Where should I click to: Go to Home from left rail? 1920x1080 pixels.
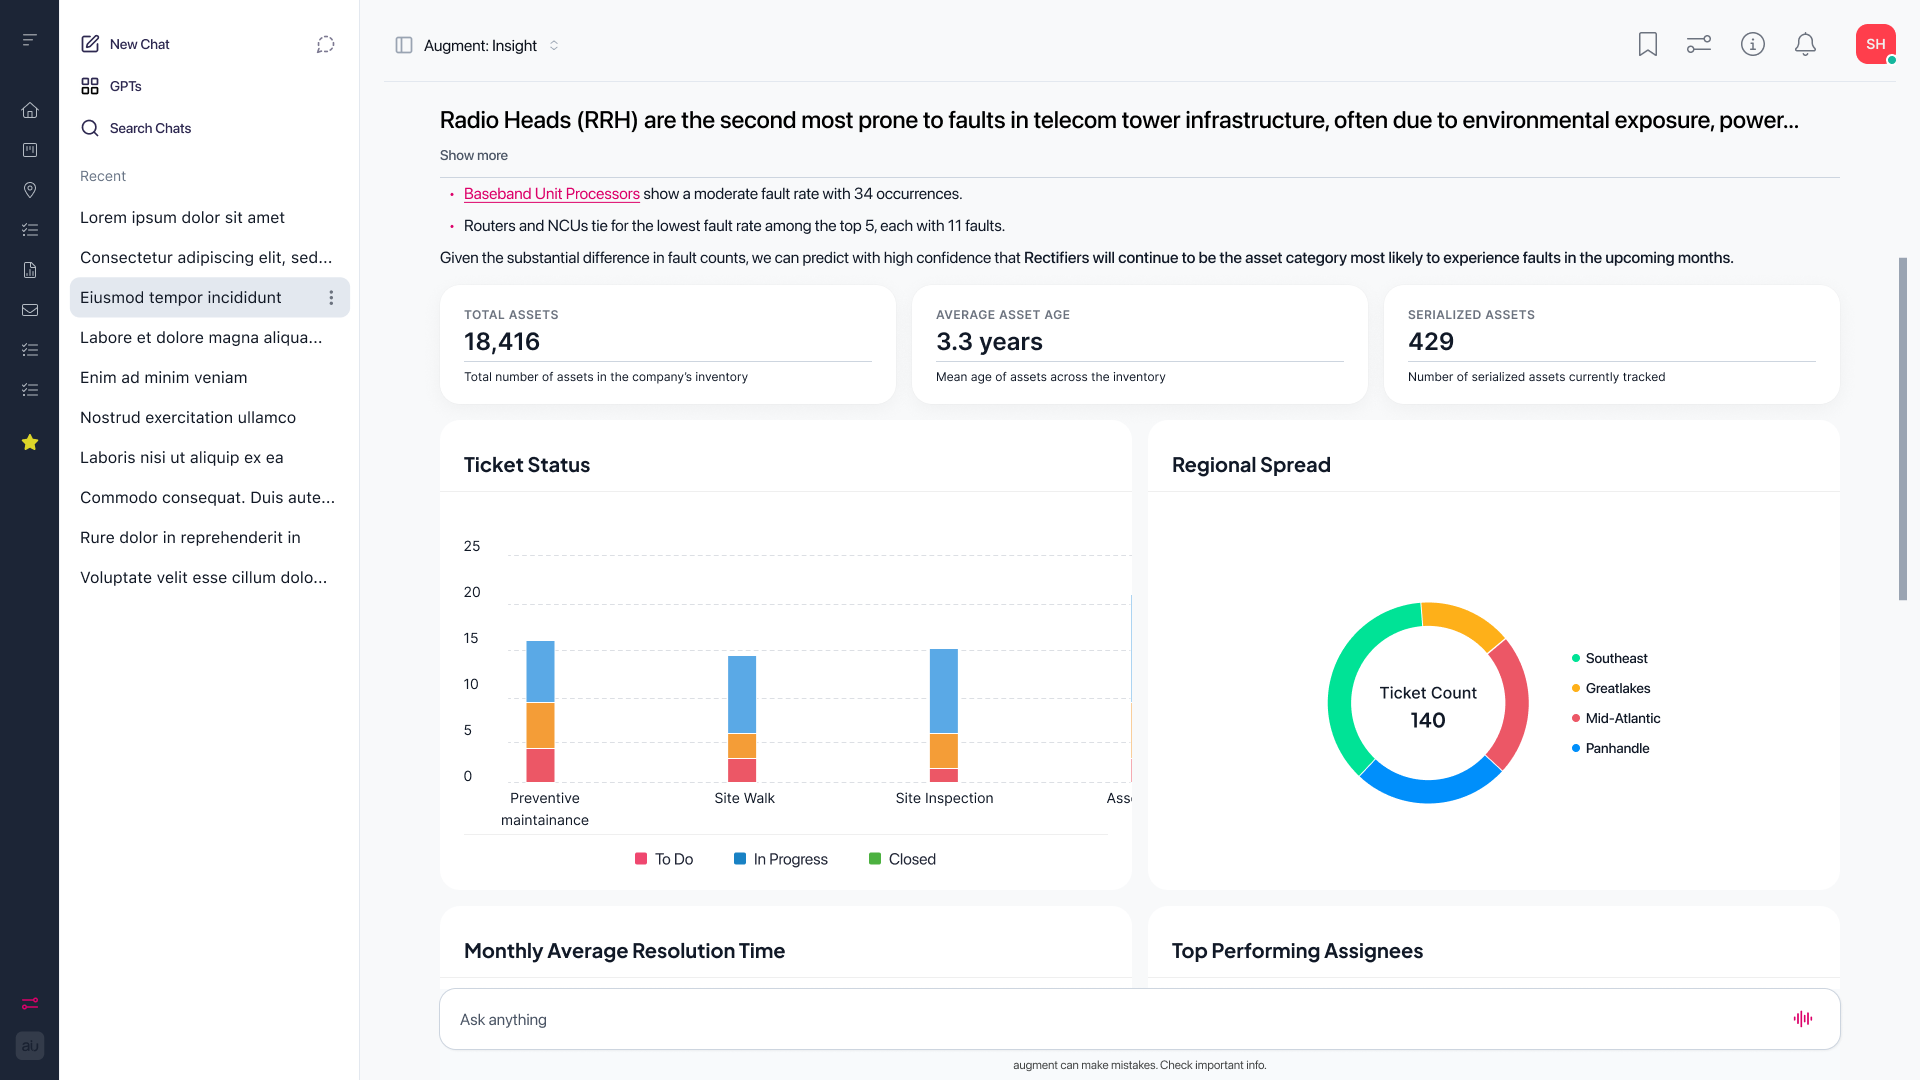[x=30, y=110]
